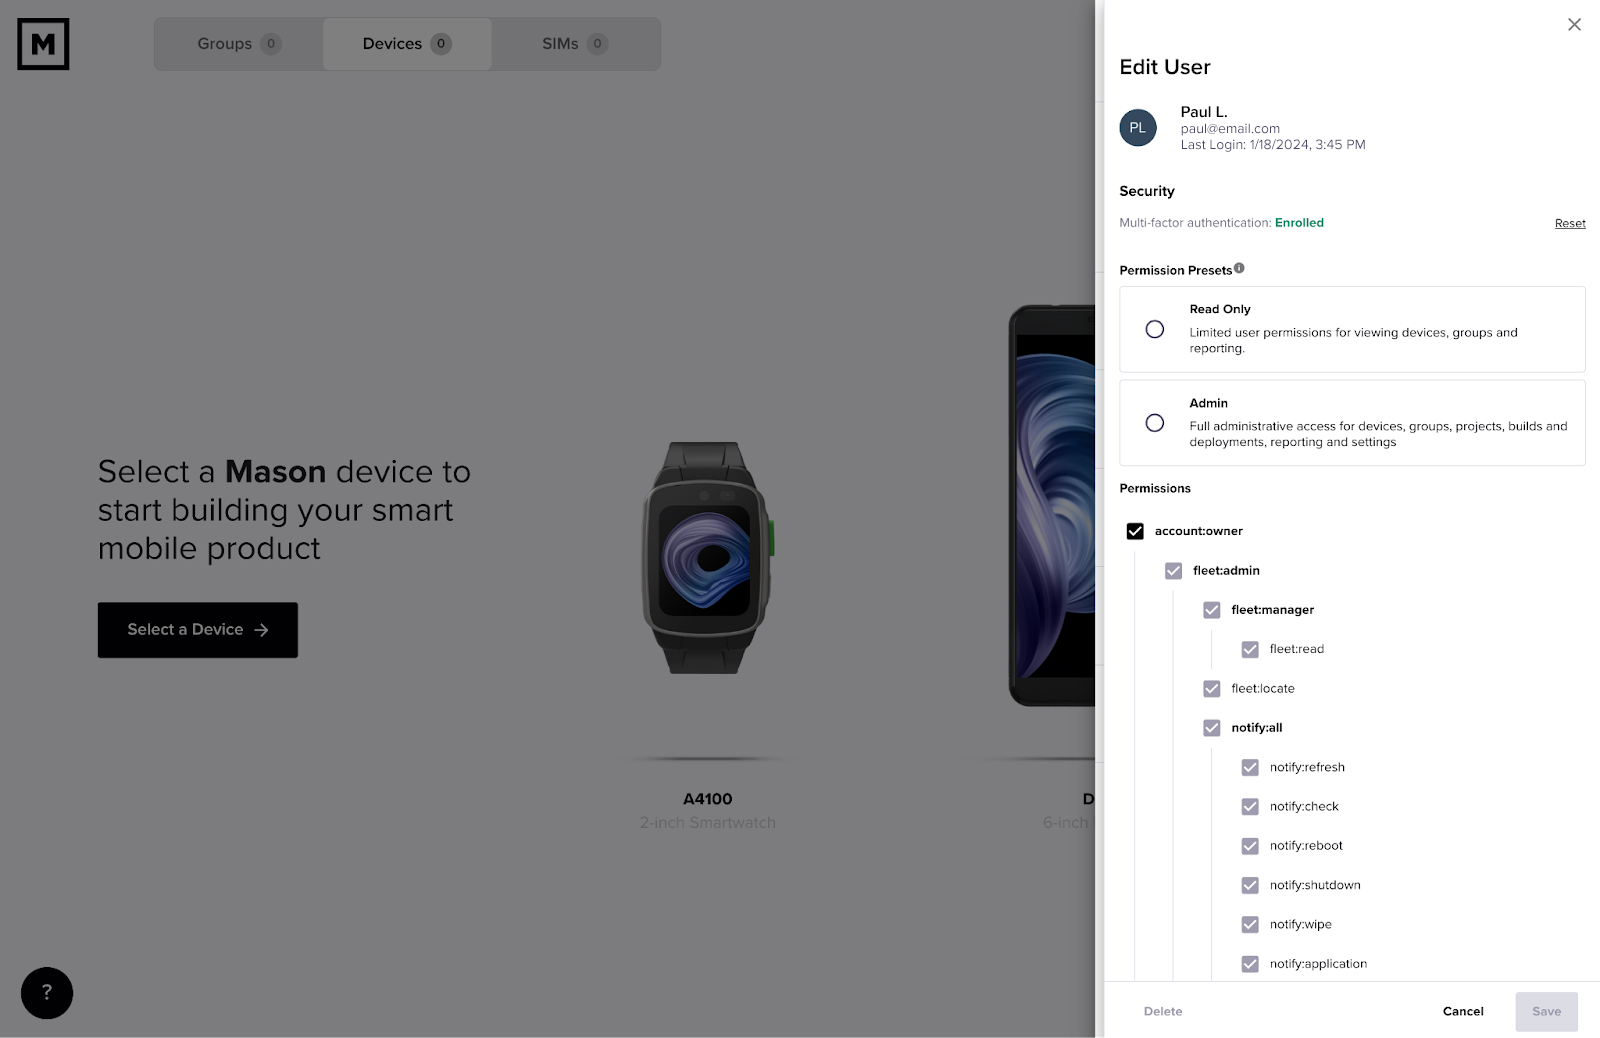Screen dimensions: 1600x1038
Task: Toggle the fleet:locate checkbox
Action: click(x=1212, y=689)
